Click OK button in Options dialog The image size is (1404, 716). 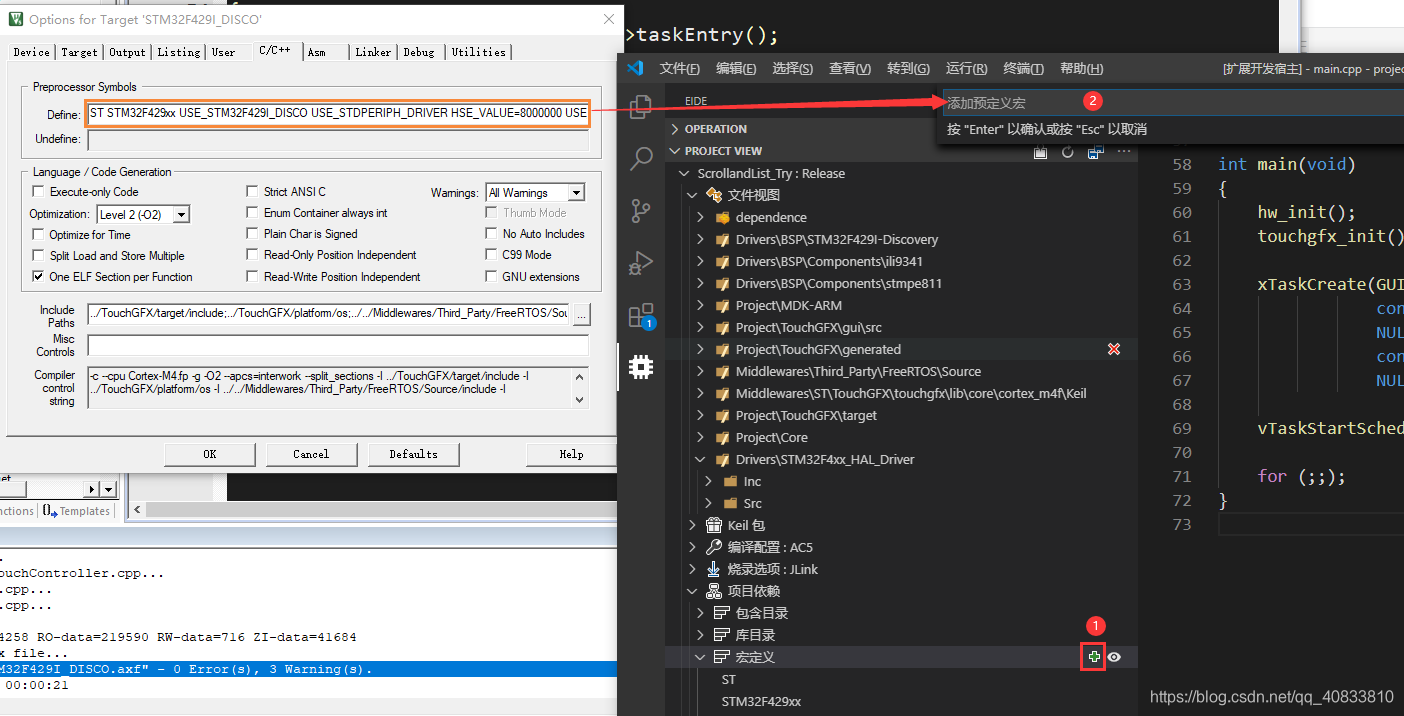[209, 454]
